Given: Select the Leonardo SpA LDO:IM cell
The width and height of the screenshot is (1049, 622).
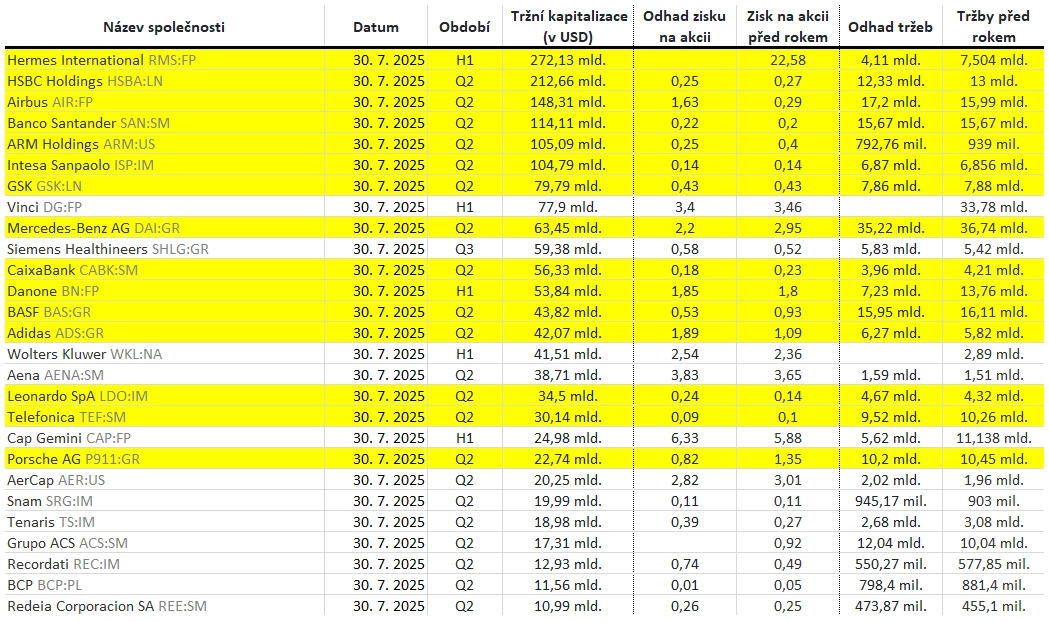Looking at the screenshot, I should pos(165,396).
